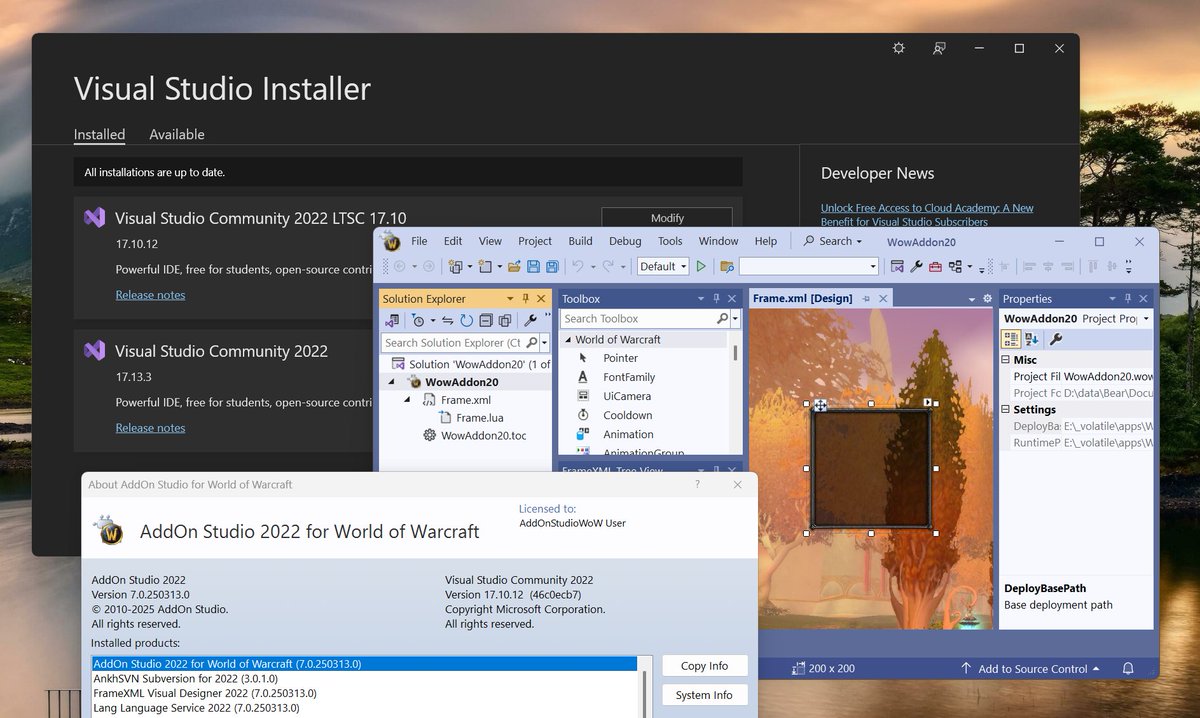Click Solution Explorer Sync with Active Document icon

(448, 320)
